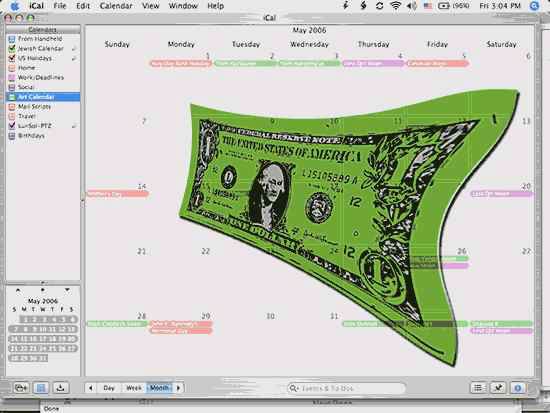Screen dimensions: 550x413
Task: Open the iCal application menu
Action: (36, 6)
